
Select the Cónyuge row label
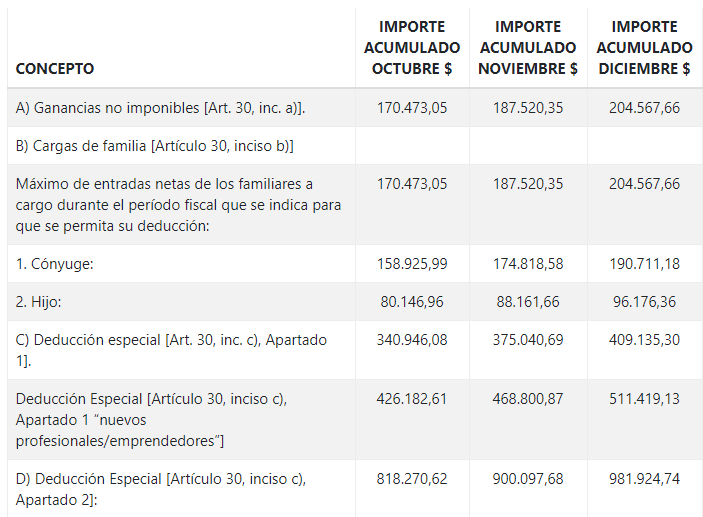pos(54,264)
